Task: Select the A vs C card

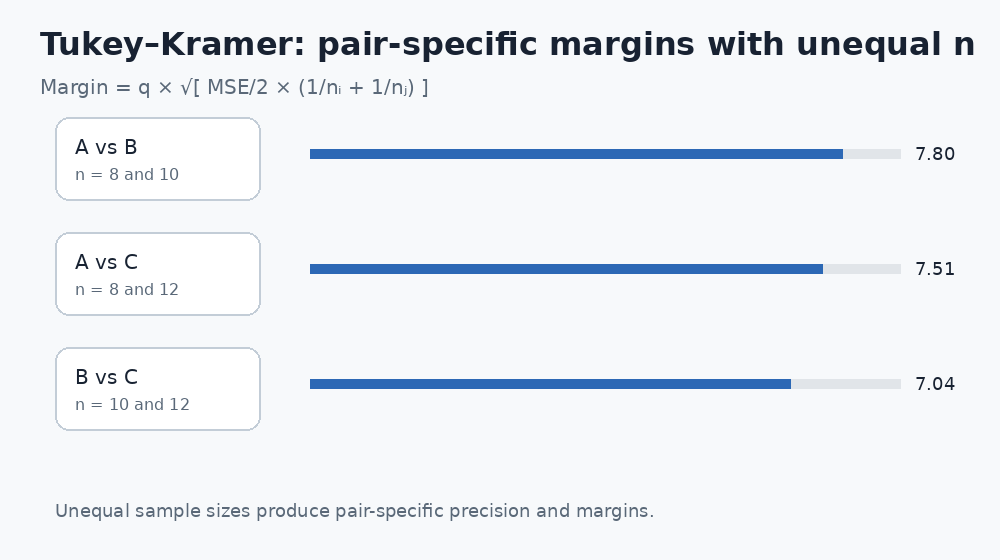Action: tap(158, 274)
